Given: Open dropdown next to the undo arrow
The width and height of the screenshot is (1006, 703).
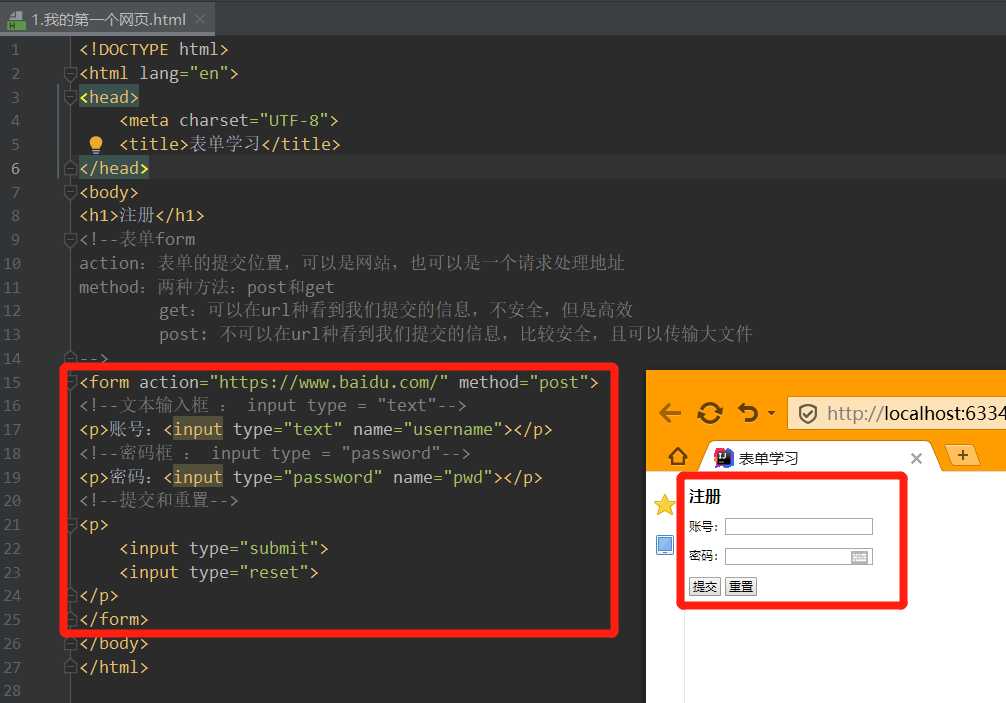Looking at the screenshot, I should (771, 413).
